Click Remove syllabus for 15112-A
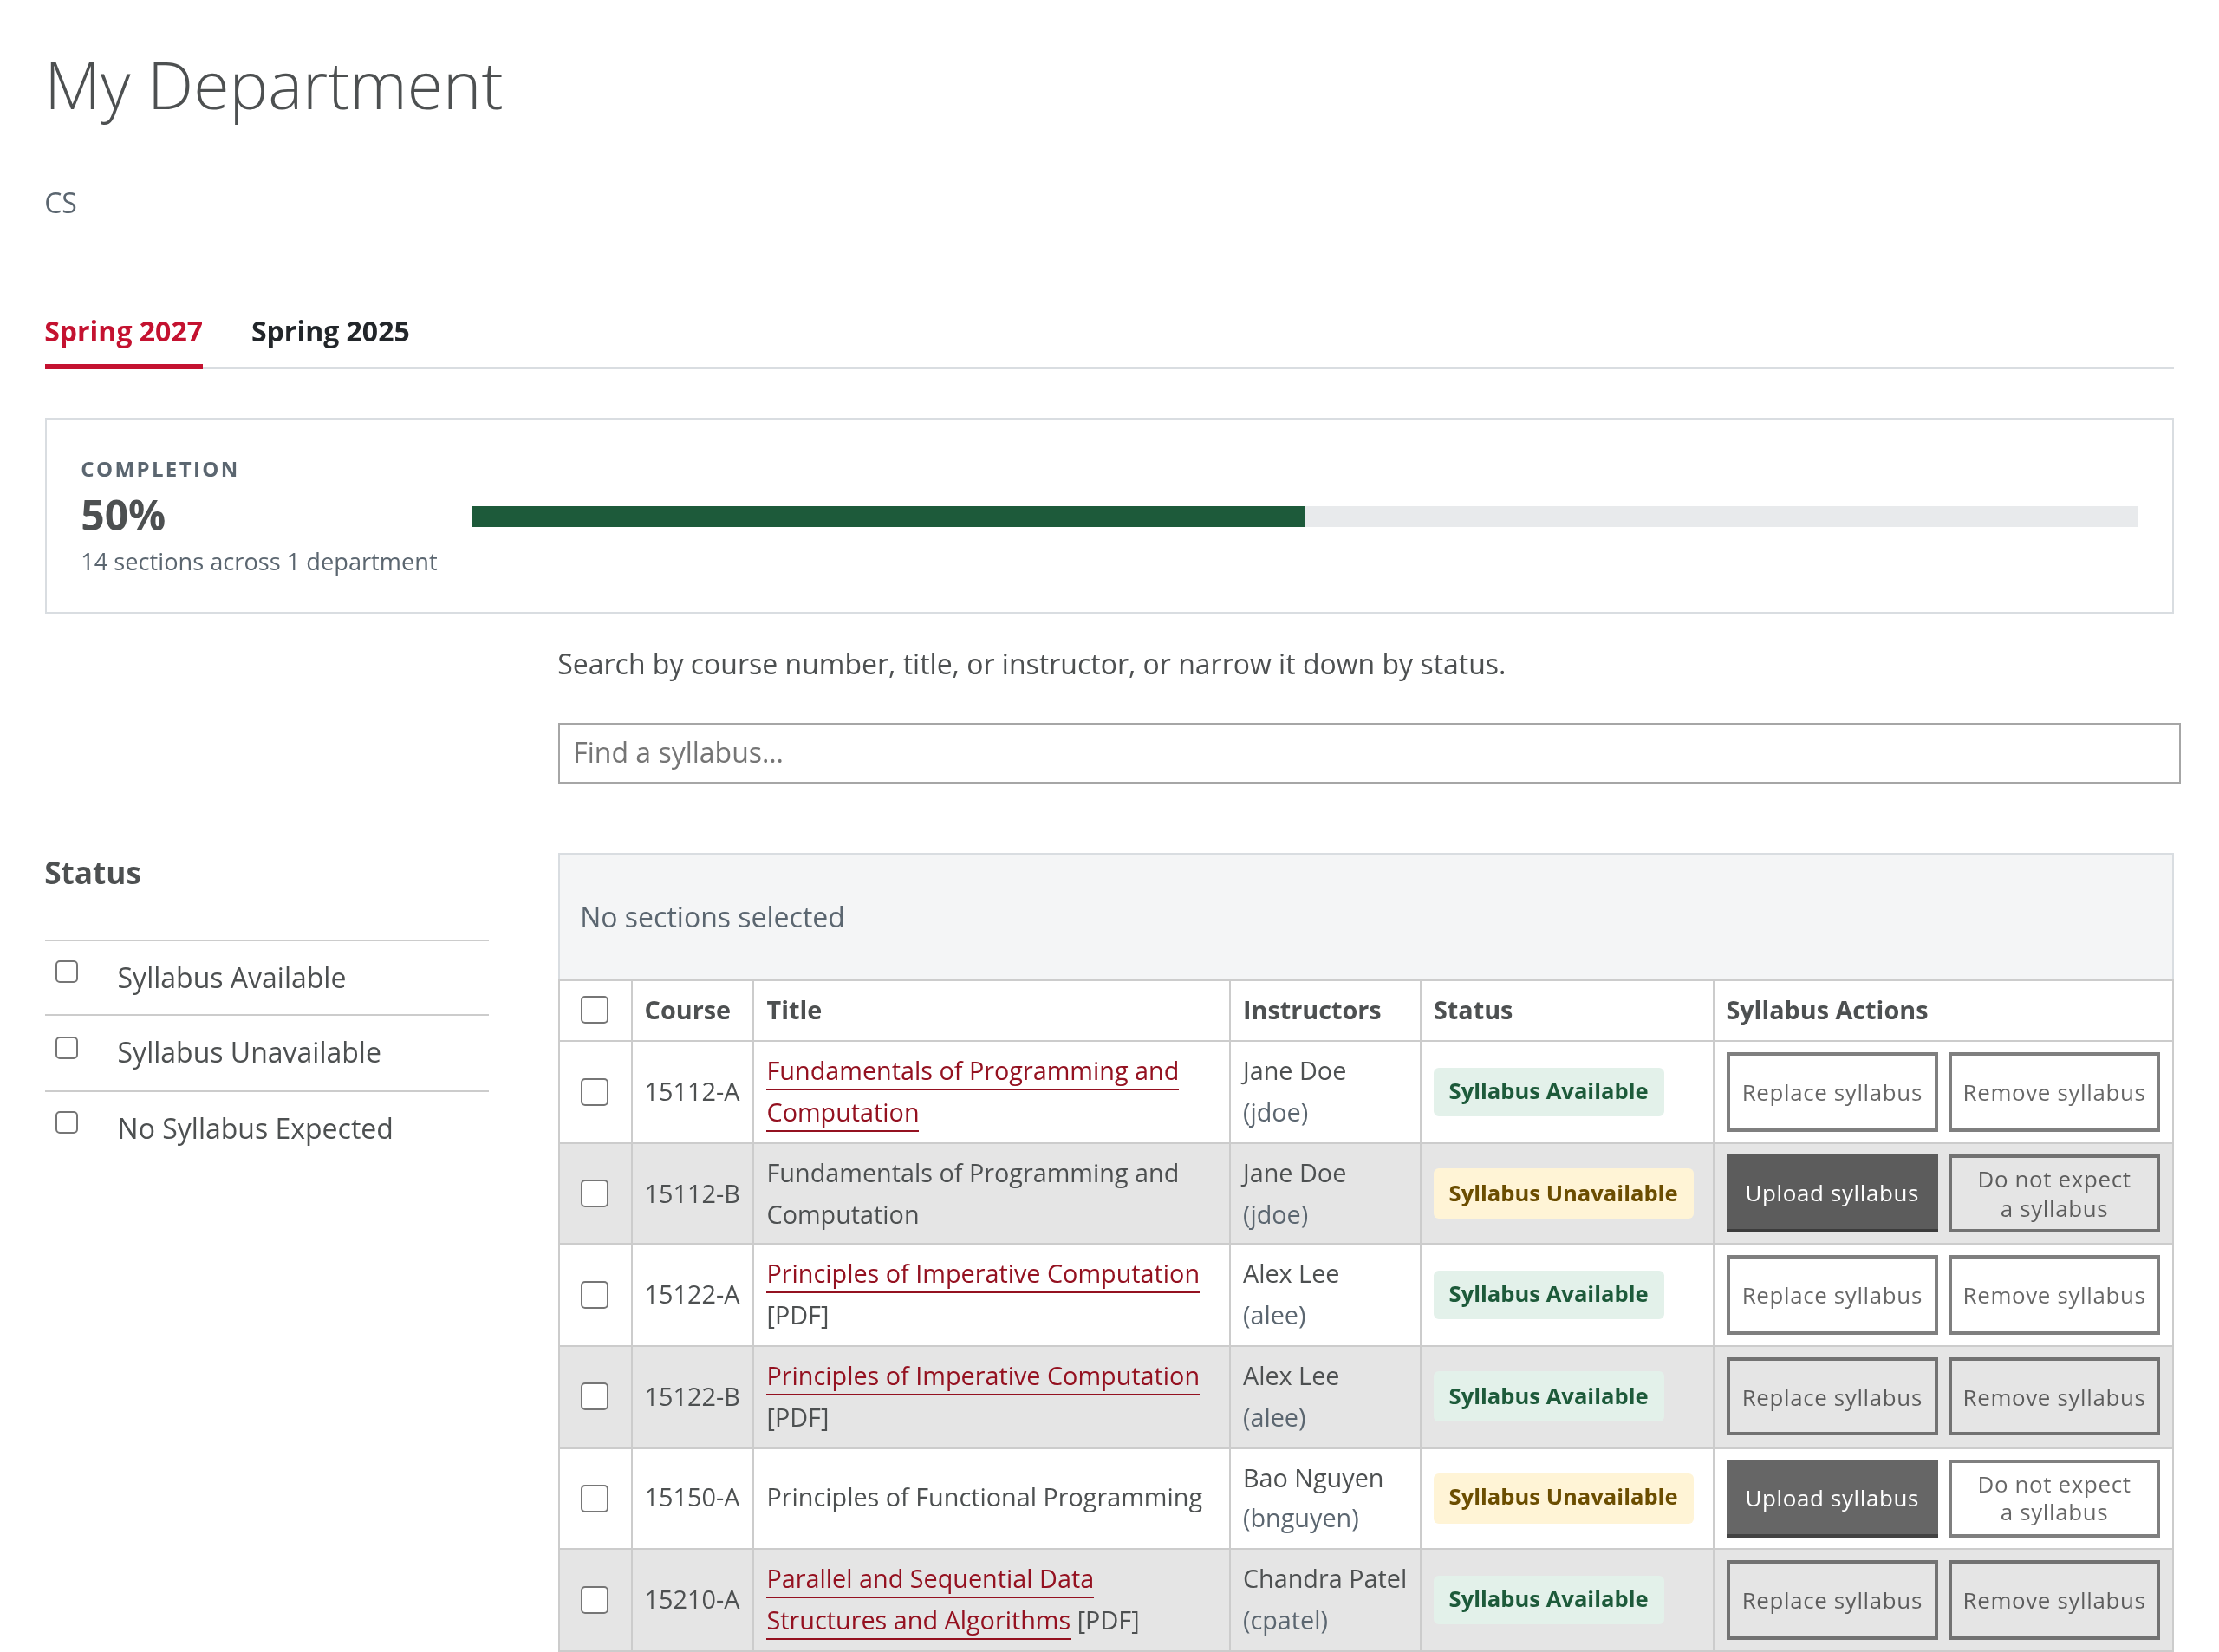2219x1652 pixels. (2053, 1092)
